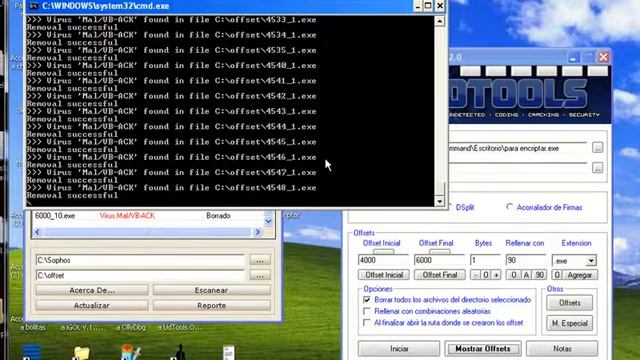This screenshot has height=360, width=640.
Task: Click the cmd window scroll down arrow
Action: (440, 201)
